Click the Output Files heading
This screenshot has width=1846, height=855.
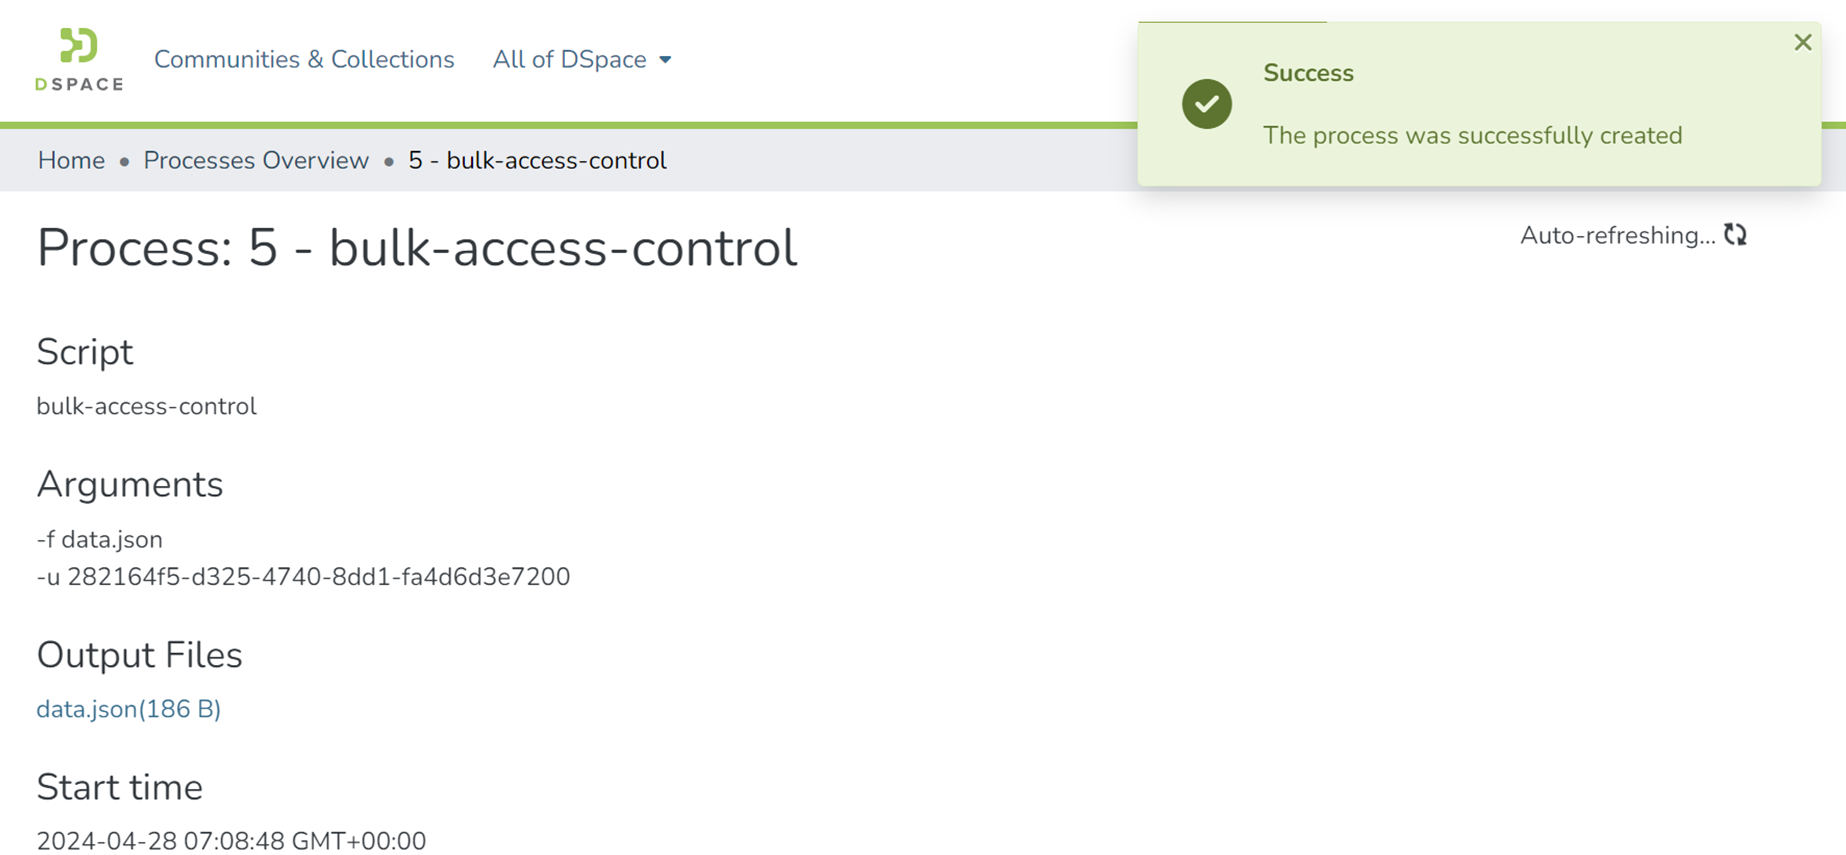[139, 655]
